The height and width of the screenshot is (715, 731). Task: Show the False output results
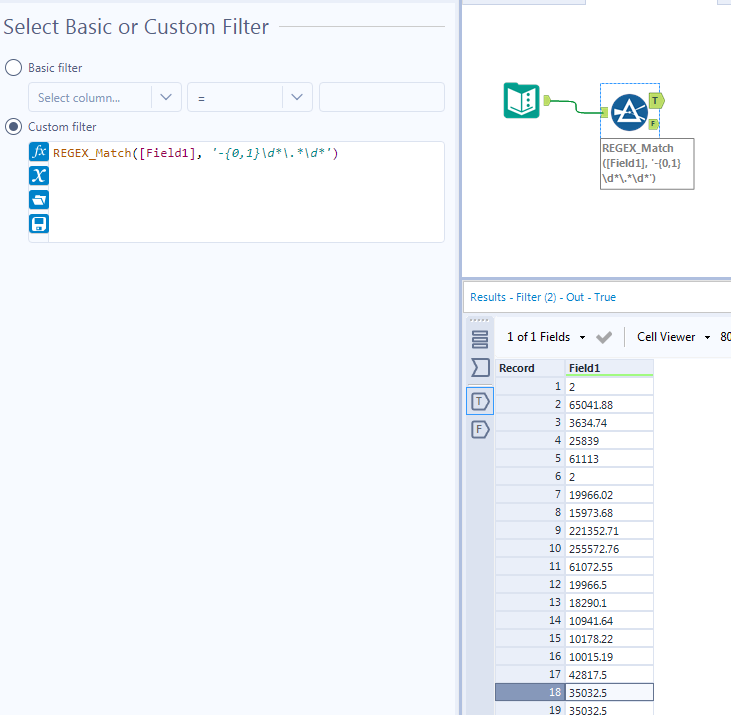[x=480, y=429]
